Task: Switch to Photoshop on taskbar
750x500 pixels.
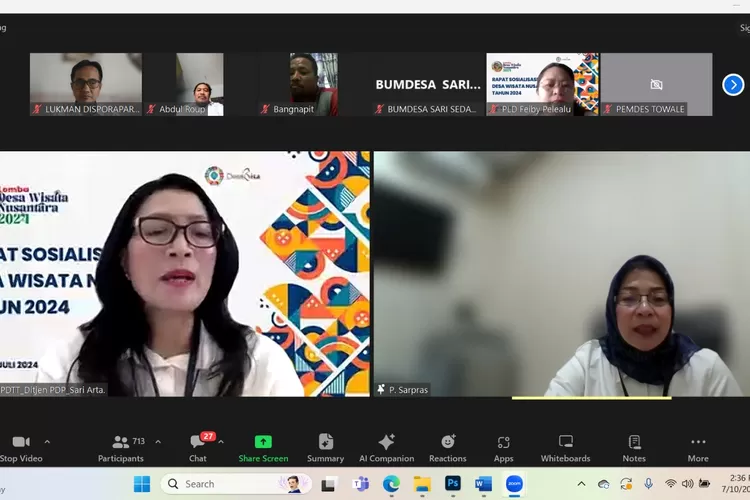Action: point(453,484)
